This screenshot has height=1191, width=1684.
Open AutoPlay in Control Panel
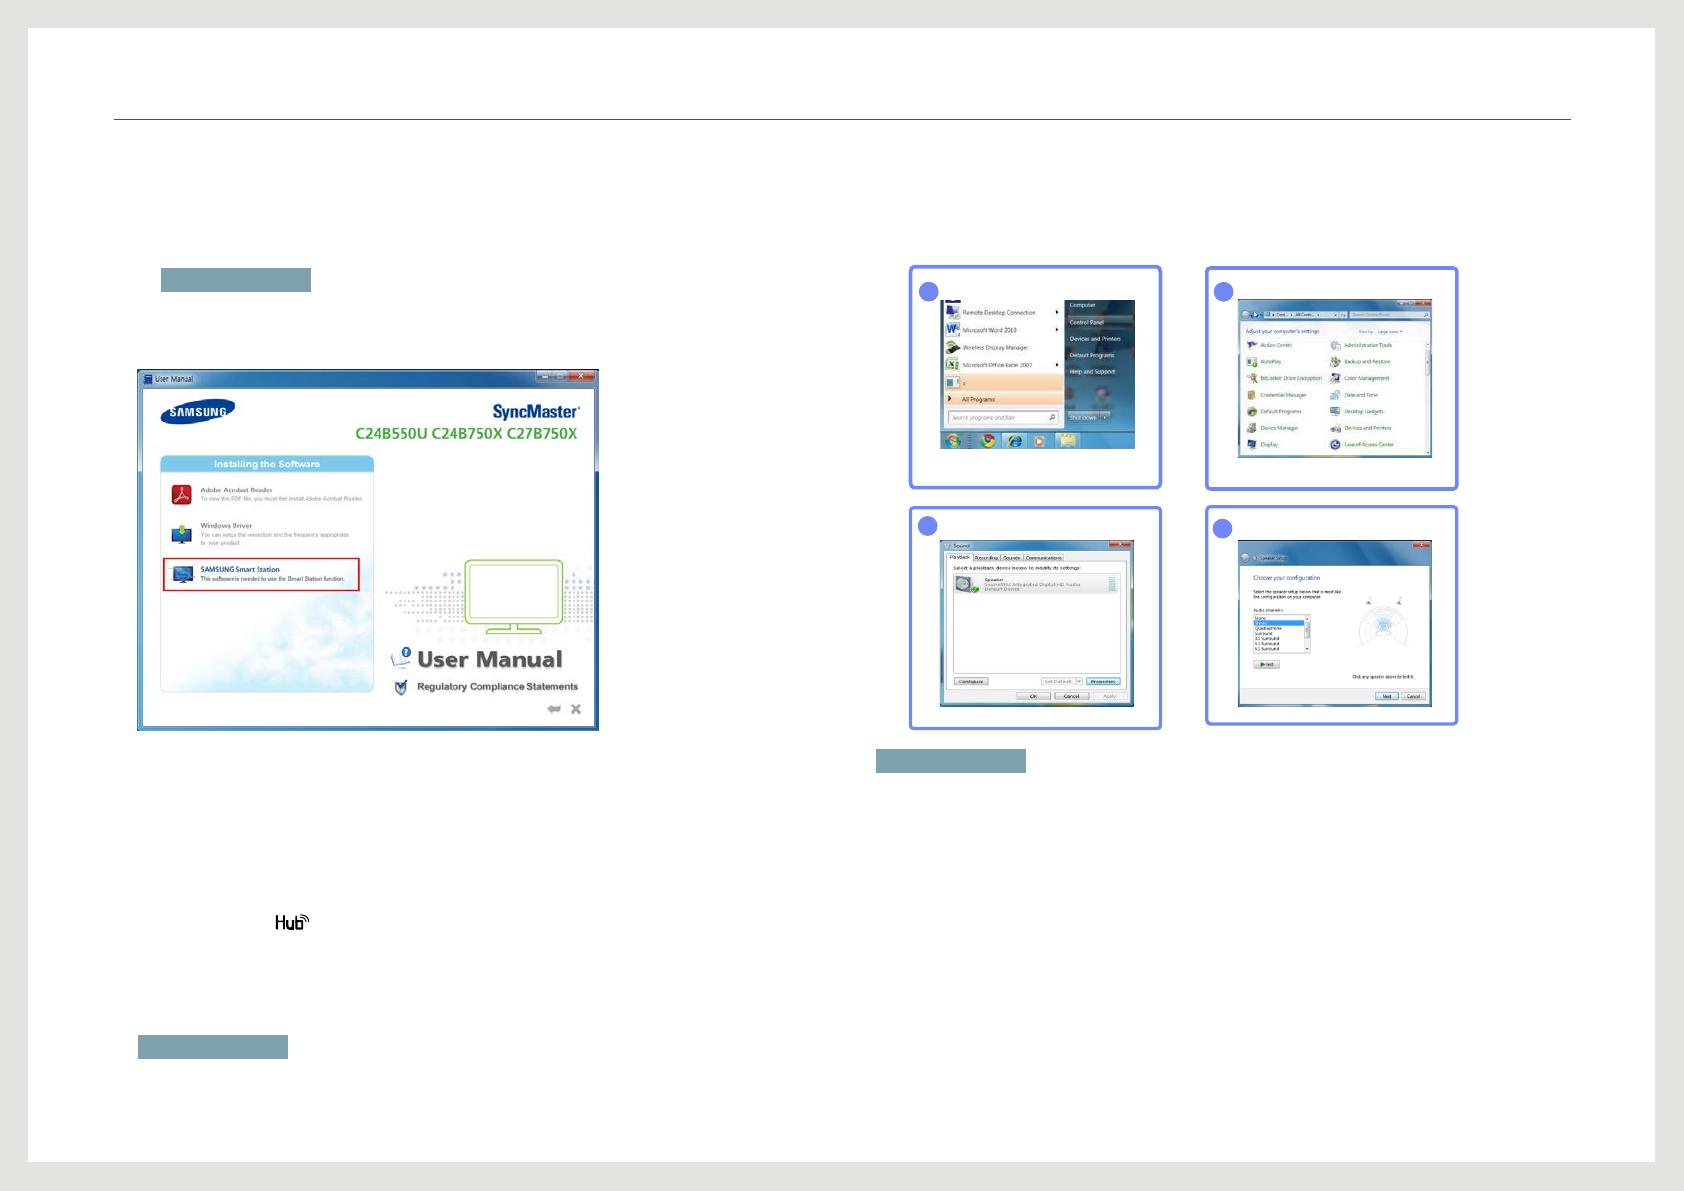point(1265,362)
